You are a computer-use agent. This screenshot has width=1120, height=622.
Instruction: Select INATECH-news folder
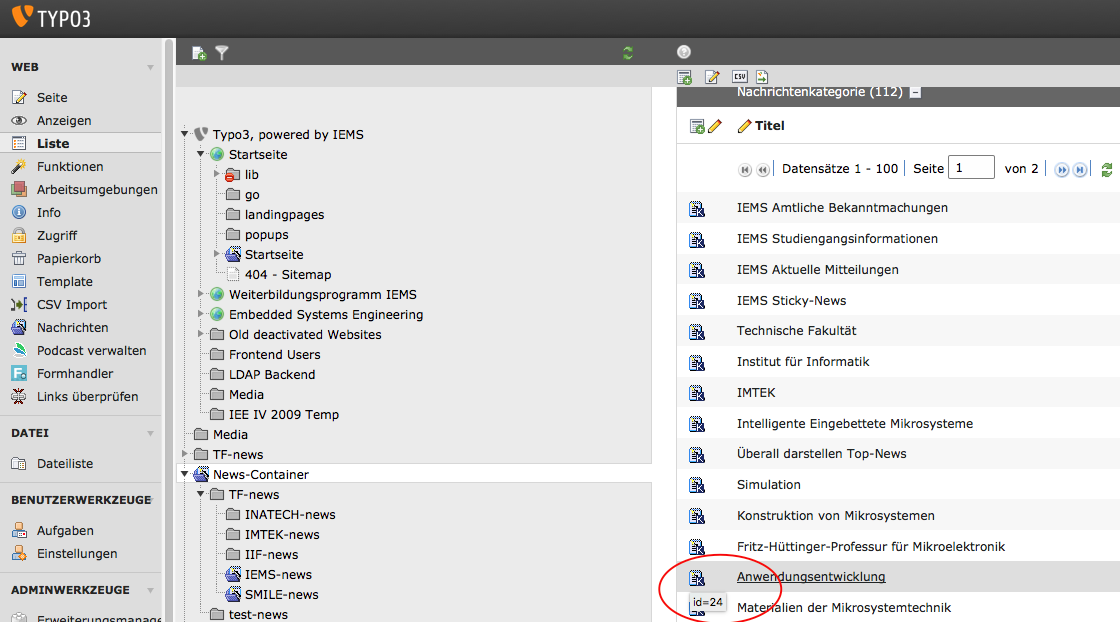click(x=290, y=515)
